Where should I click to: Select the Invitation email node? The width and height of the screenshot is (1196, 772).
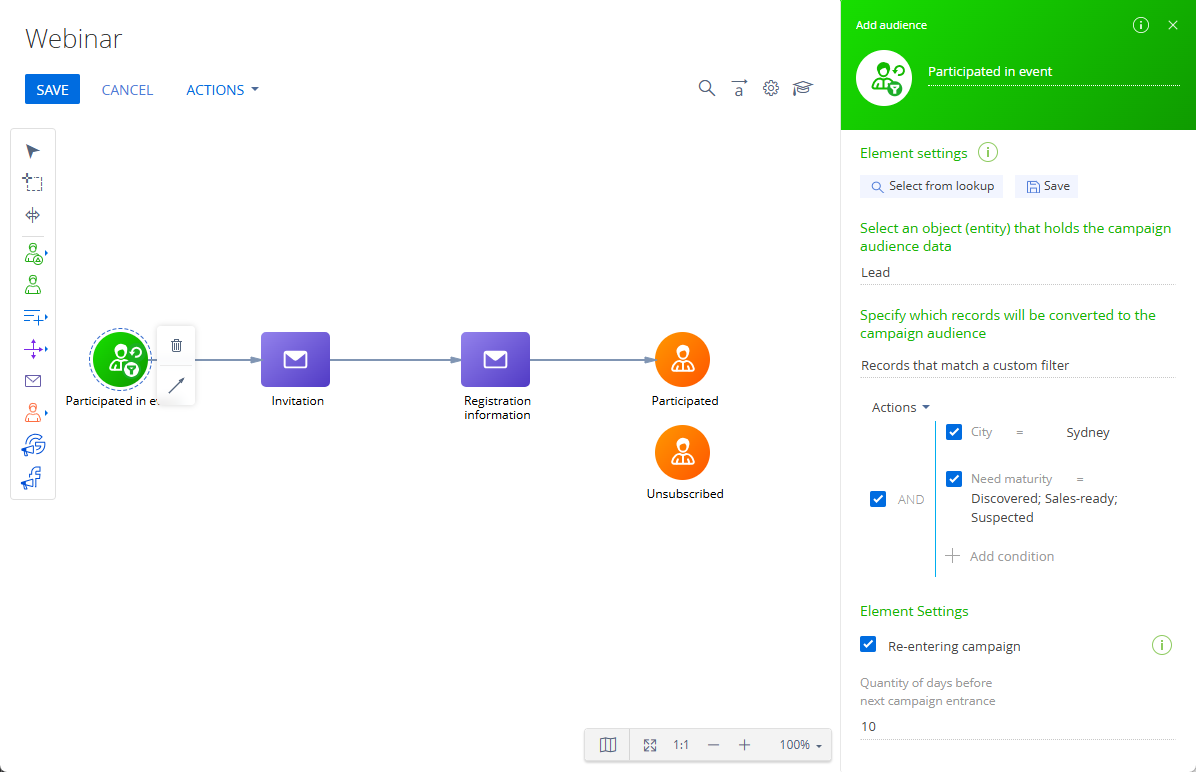(295, 359)
